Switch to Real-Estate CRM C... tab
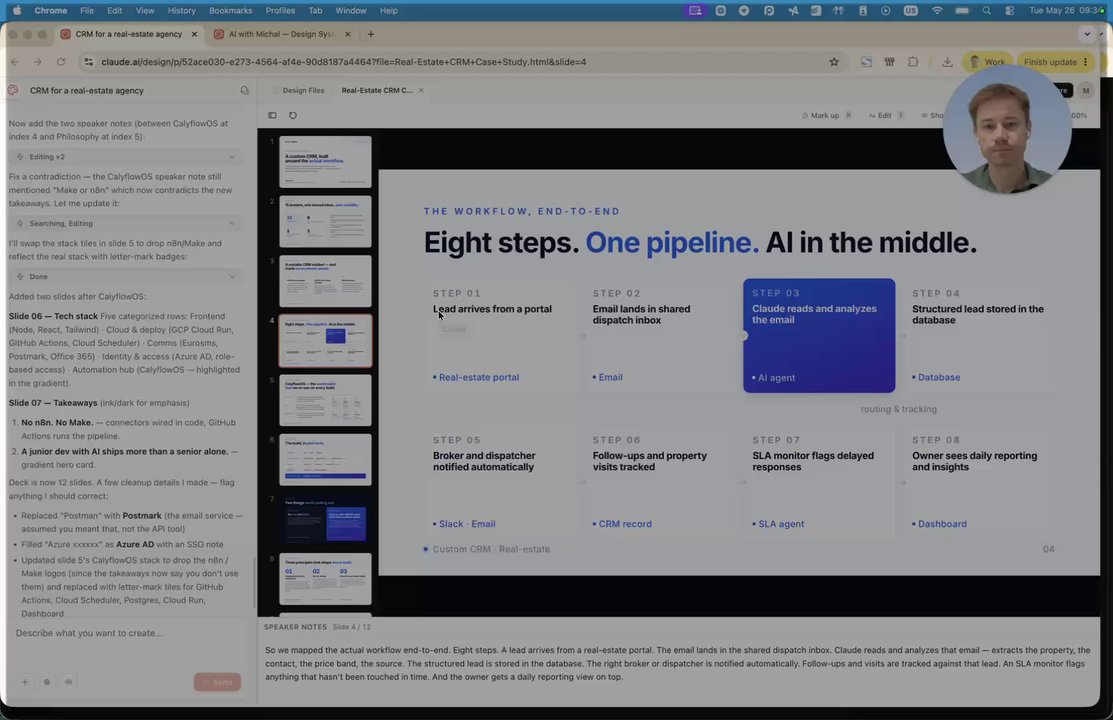Viewport: 1113px width, 720px height. pos(377,90)
